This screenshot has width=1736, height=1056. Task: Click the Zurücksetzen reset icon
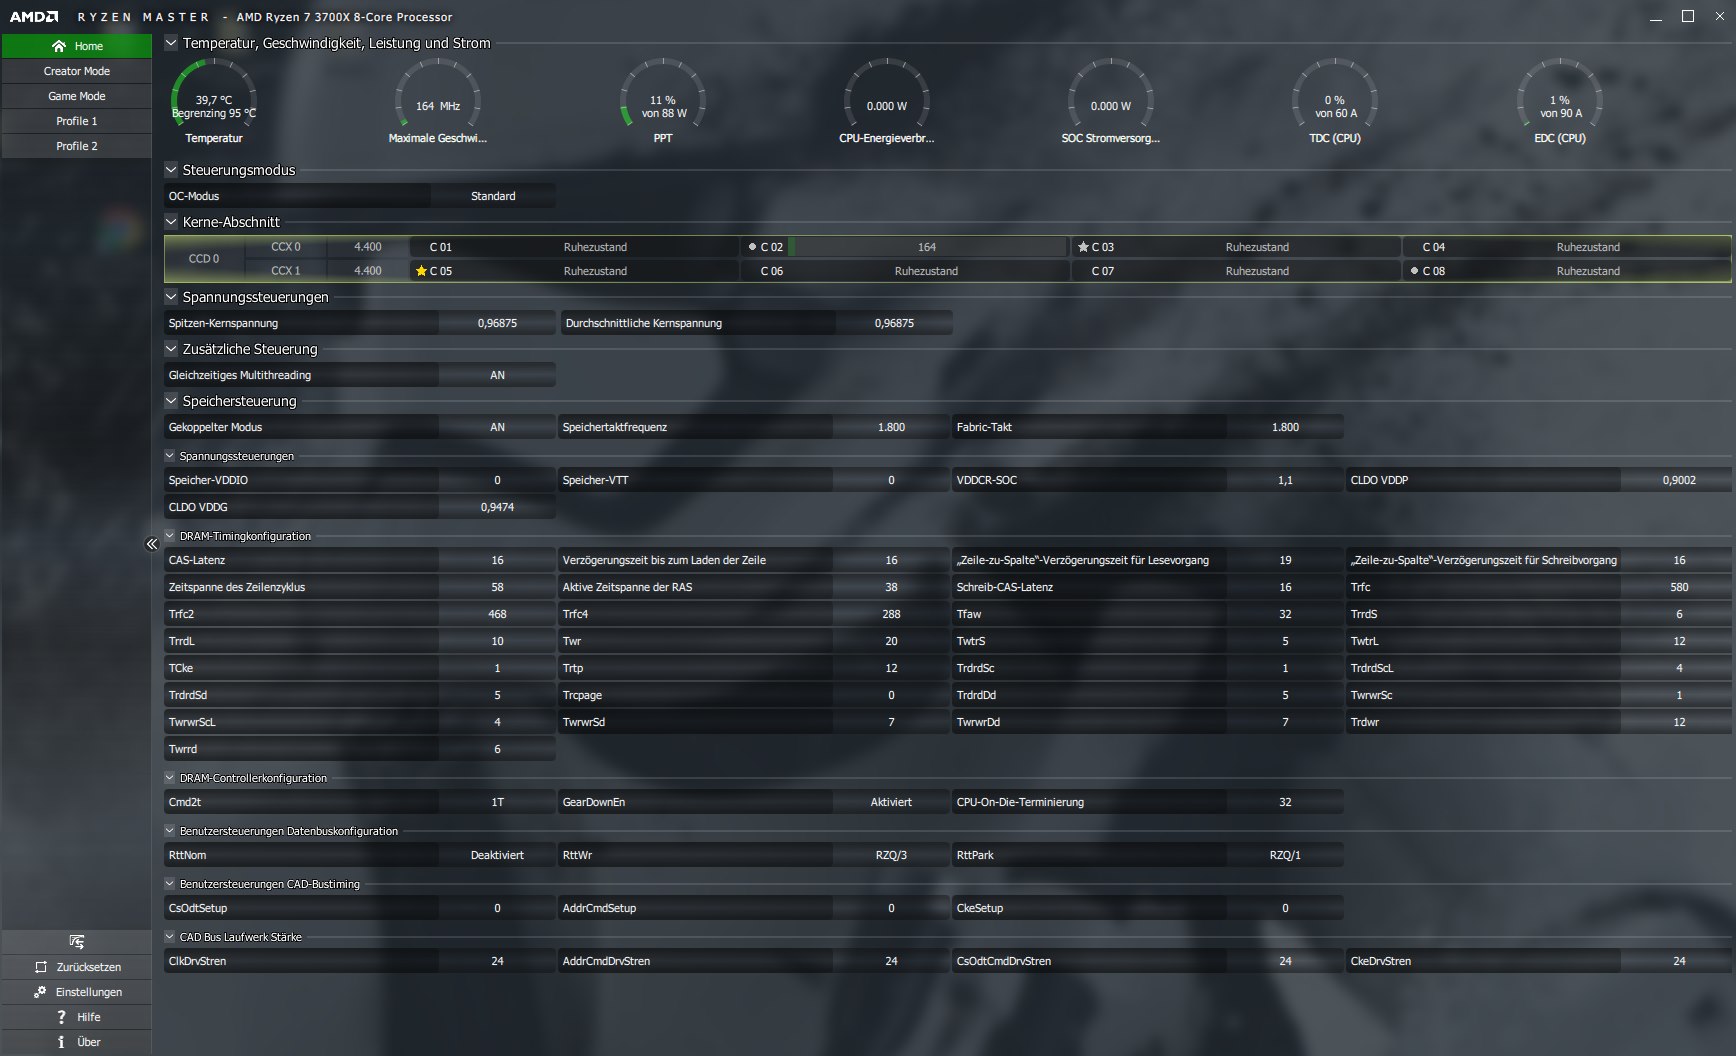pyautogui.click(x=41, y=967)
